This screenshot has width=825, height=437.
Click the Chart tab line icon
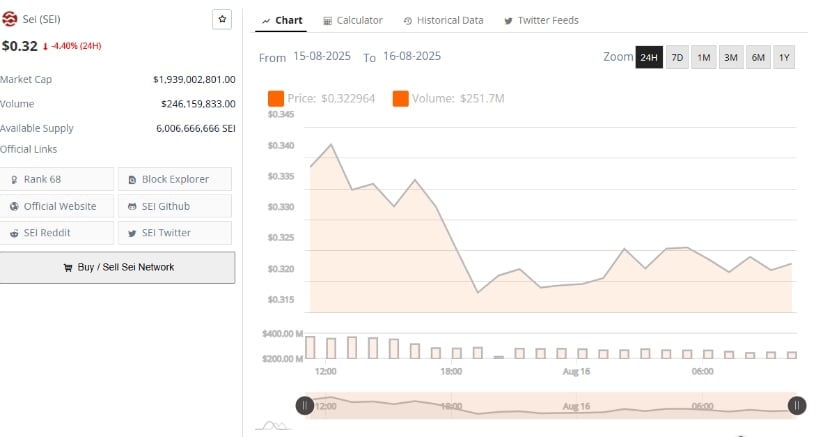pyautogui.click(x=266, y=21)
